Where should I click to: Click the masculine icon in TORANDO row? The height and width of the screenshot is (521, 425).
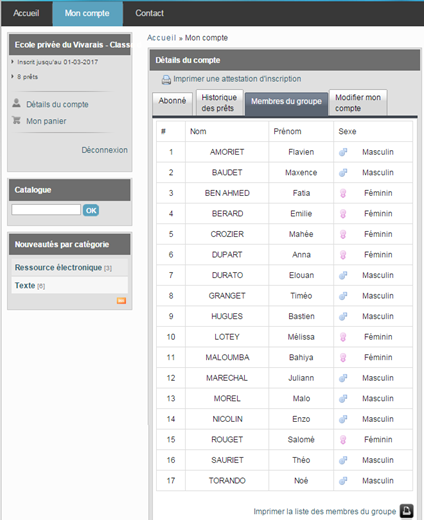[x=343, y=481]
